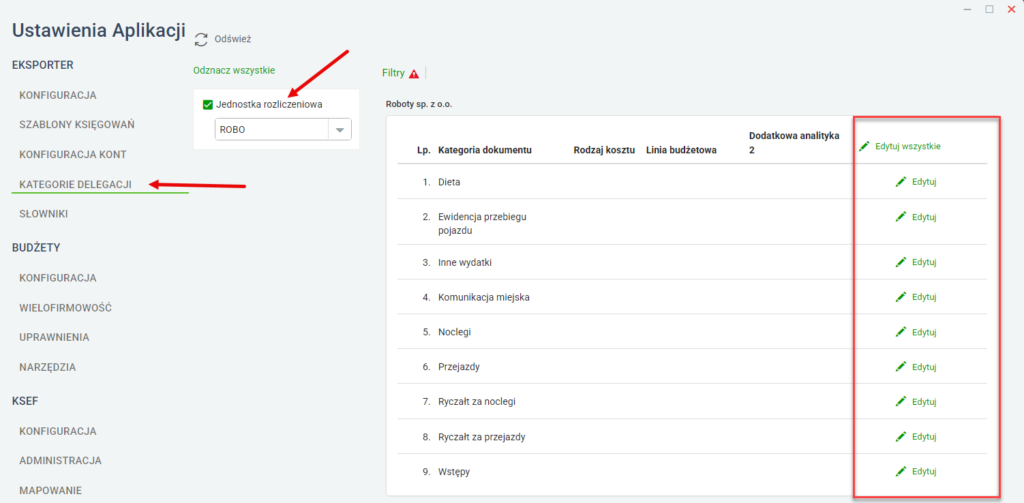
Task: Click the Odśwież label
Action: click(233, 39)
